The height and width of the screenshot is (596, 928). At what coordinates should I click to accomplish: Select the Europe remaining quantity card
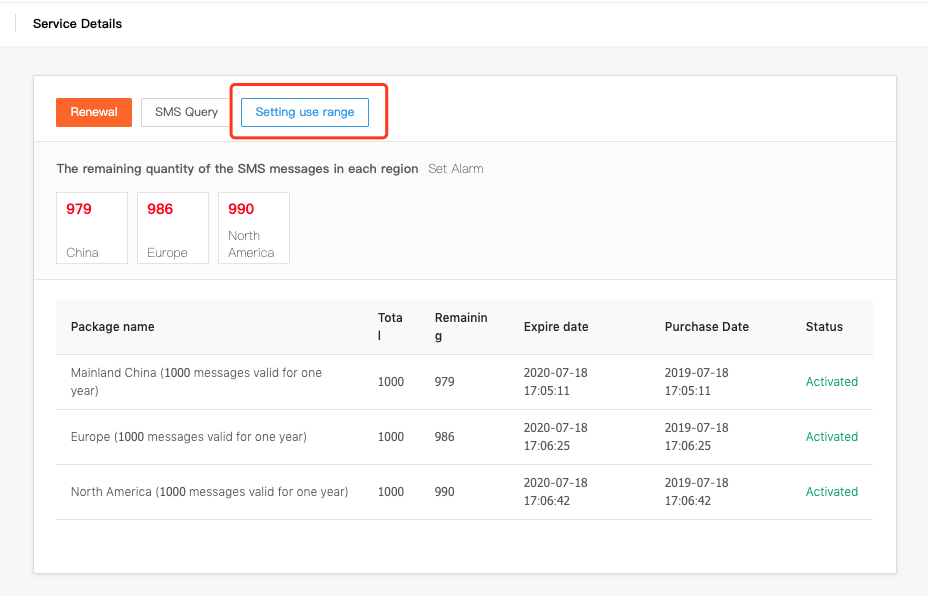[x=173, y=228]
